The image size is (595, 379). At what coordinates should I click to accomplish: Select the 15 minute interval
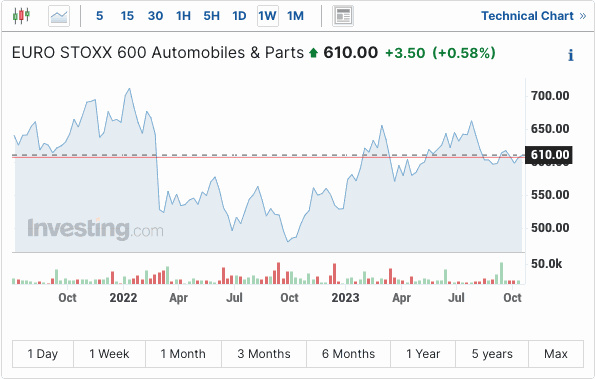coord(127,16)
